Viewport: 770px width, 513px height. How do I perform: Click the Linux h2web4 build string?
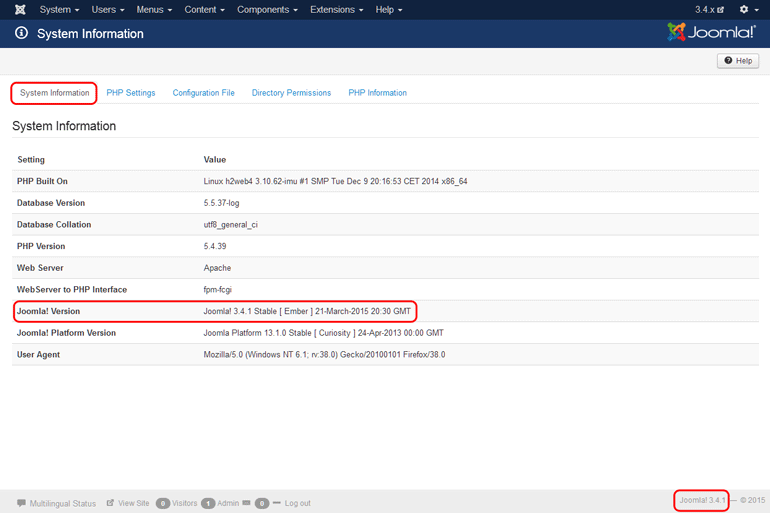point(335,181)
